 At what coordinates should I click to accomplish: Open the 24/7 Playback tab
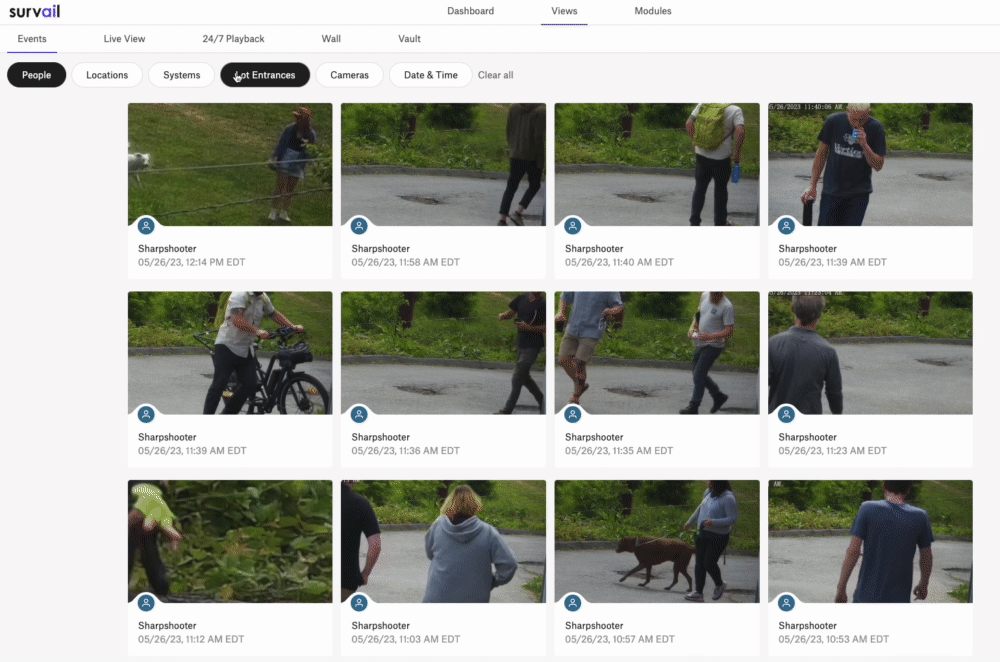233,39
